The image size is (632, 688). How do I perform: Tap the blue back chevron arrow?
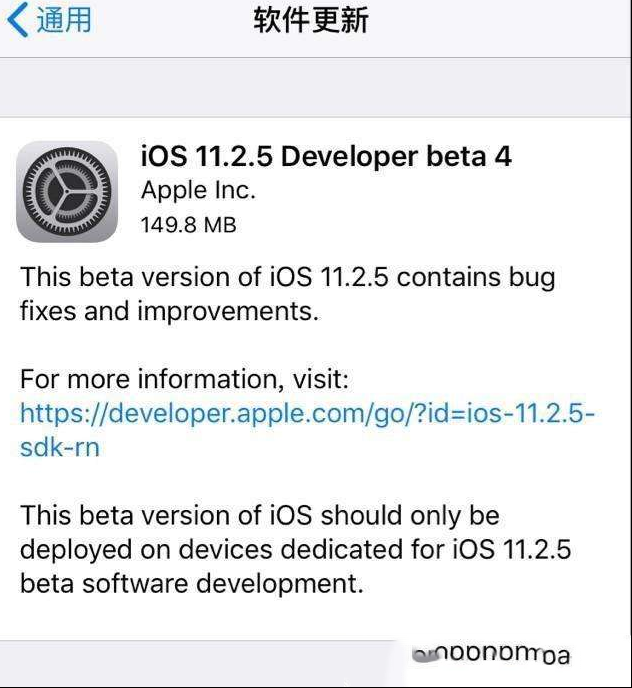pos(18,19)
